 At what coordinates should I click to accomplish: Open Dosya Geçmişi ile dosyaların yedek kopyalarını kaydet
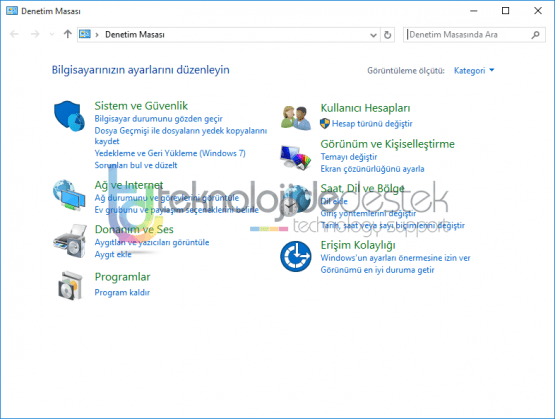181,136
